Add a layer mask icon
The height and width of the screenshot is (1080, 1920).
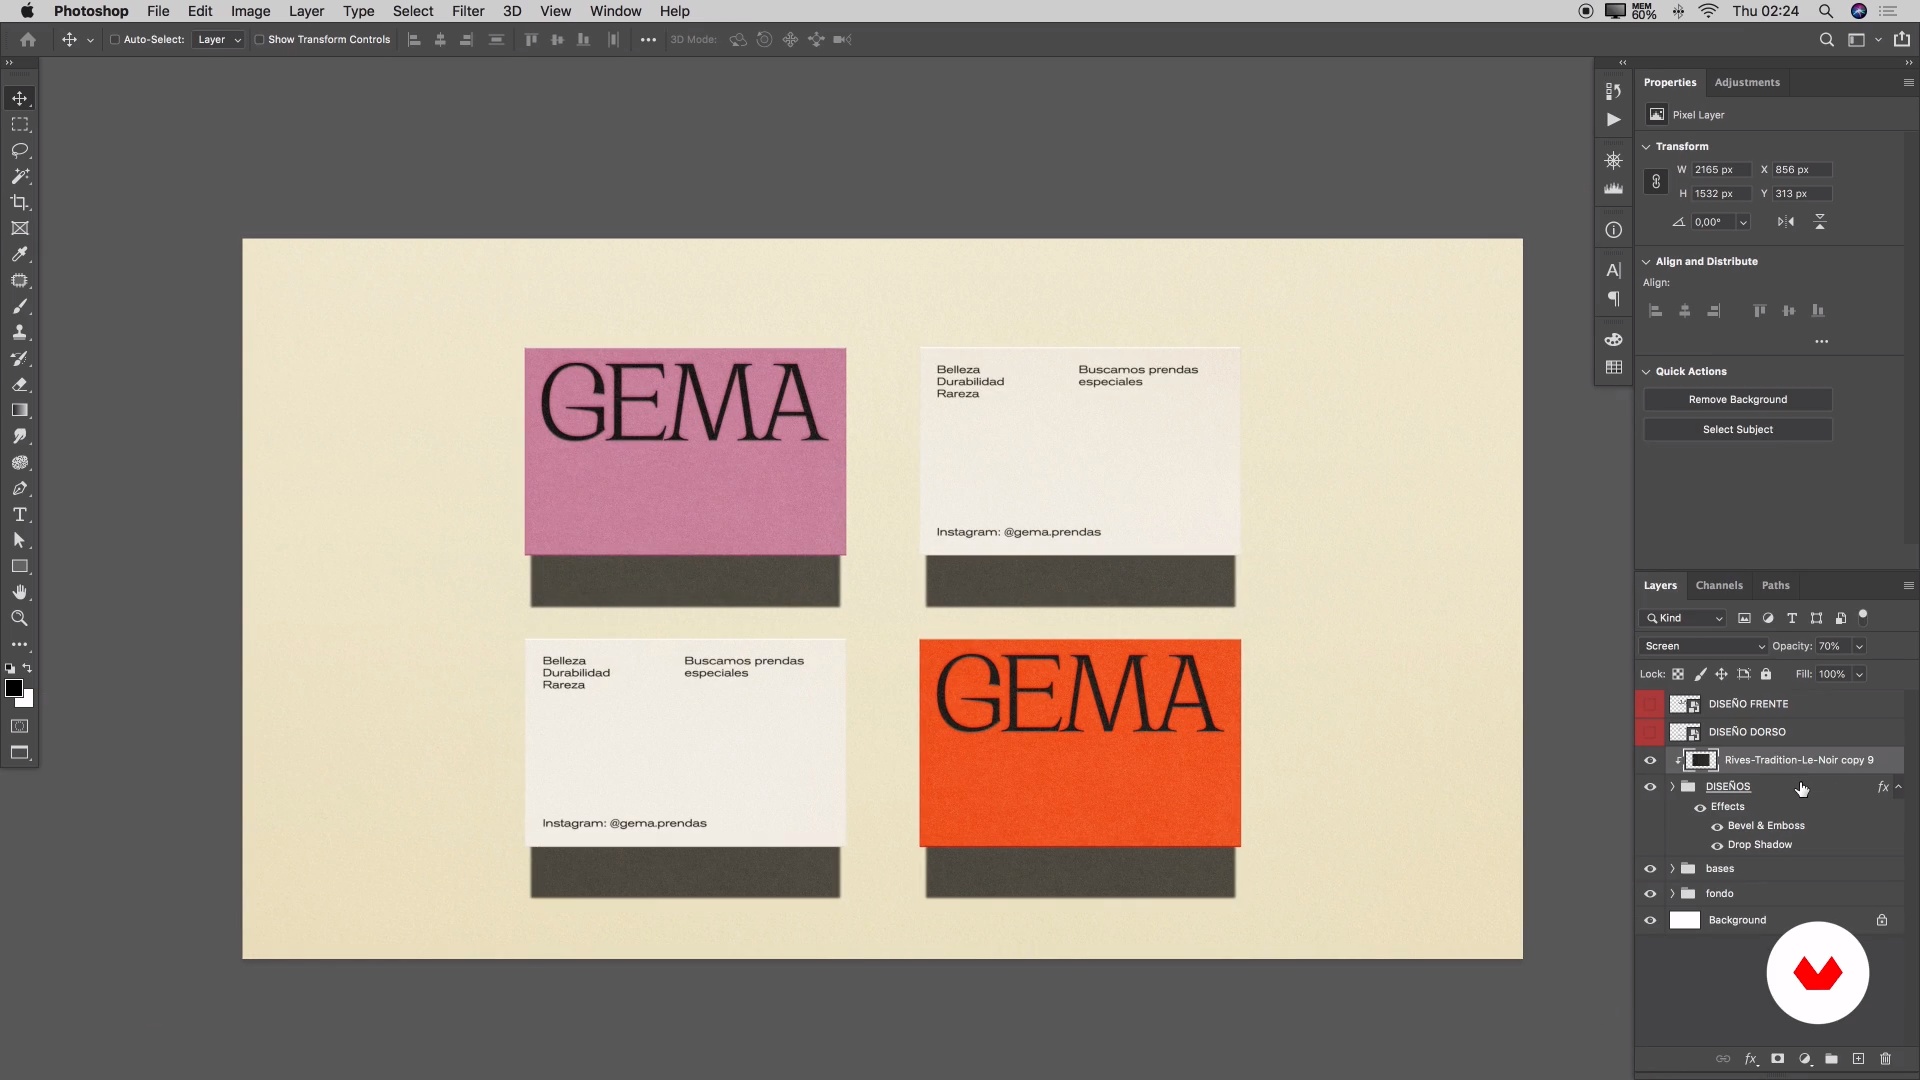coord(1778,1059)
